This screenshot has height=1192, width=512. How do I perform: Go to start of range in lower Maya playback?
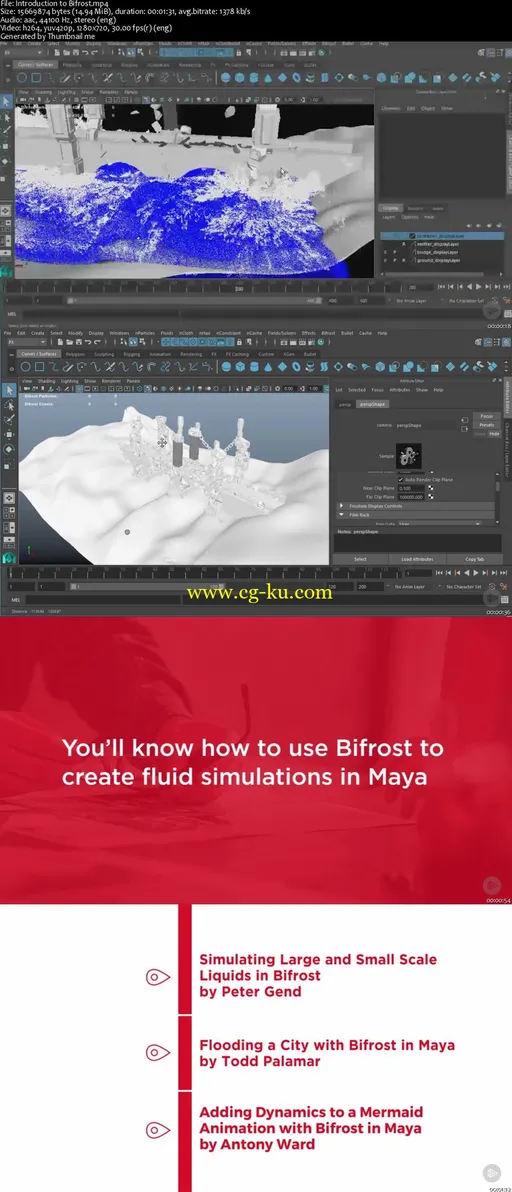[439, 572]
